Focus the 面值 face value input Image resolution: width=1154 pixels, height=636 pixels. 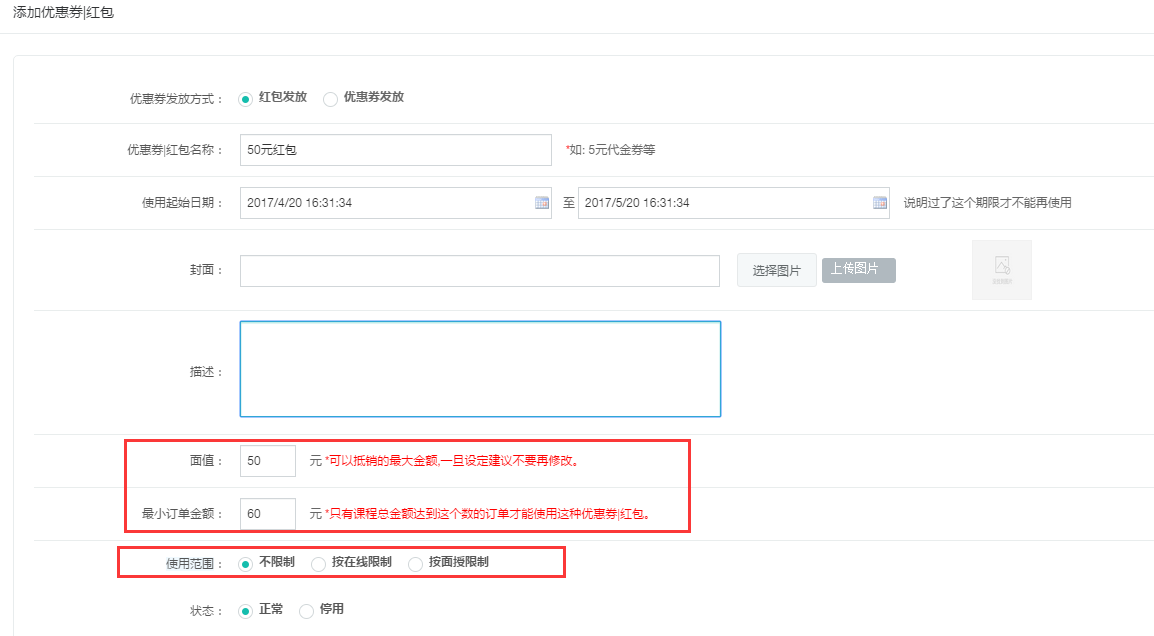(x=267, y=461)
